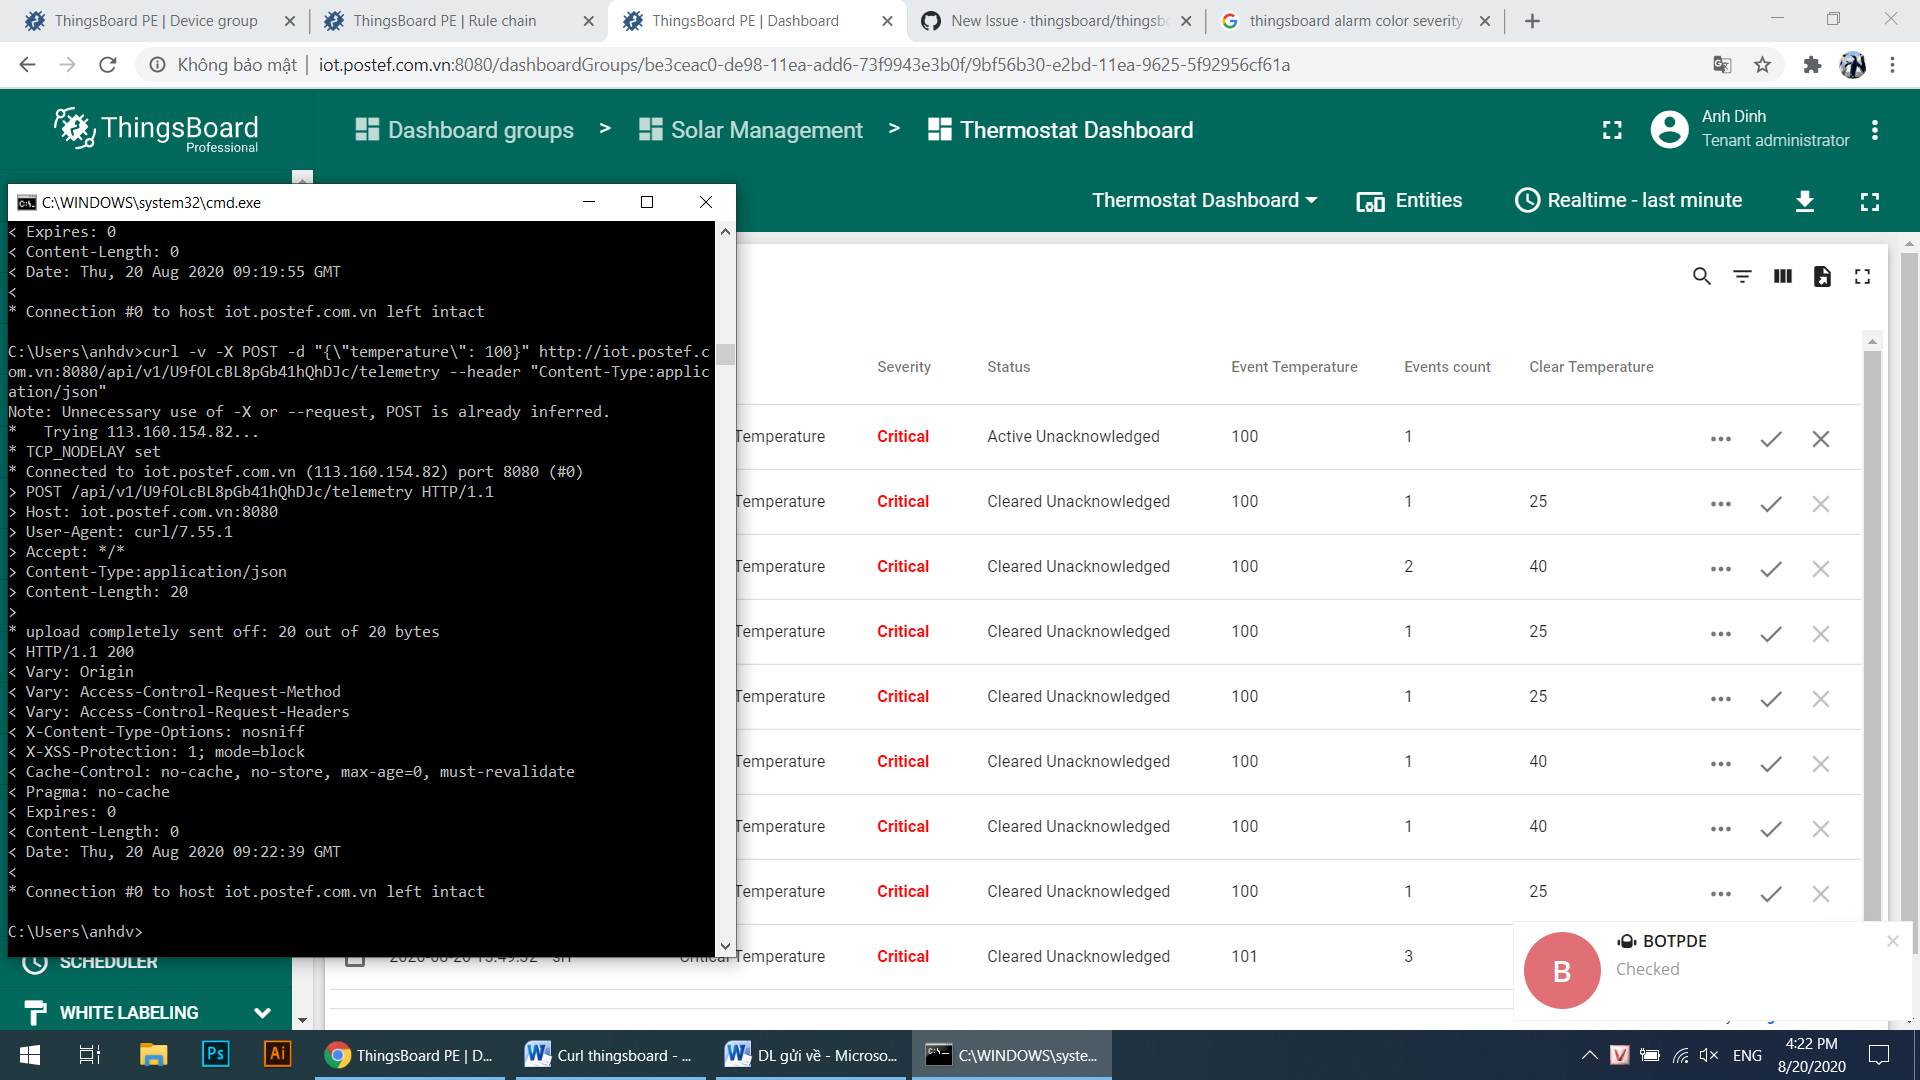Image resolution: width=1920 pixels, height=1080 pixels.
Task: Clear the Active Unacknowledged alarm
Action: (x=1820, y=439)
